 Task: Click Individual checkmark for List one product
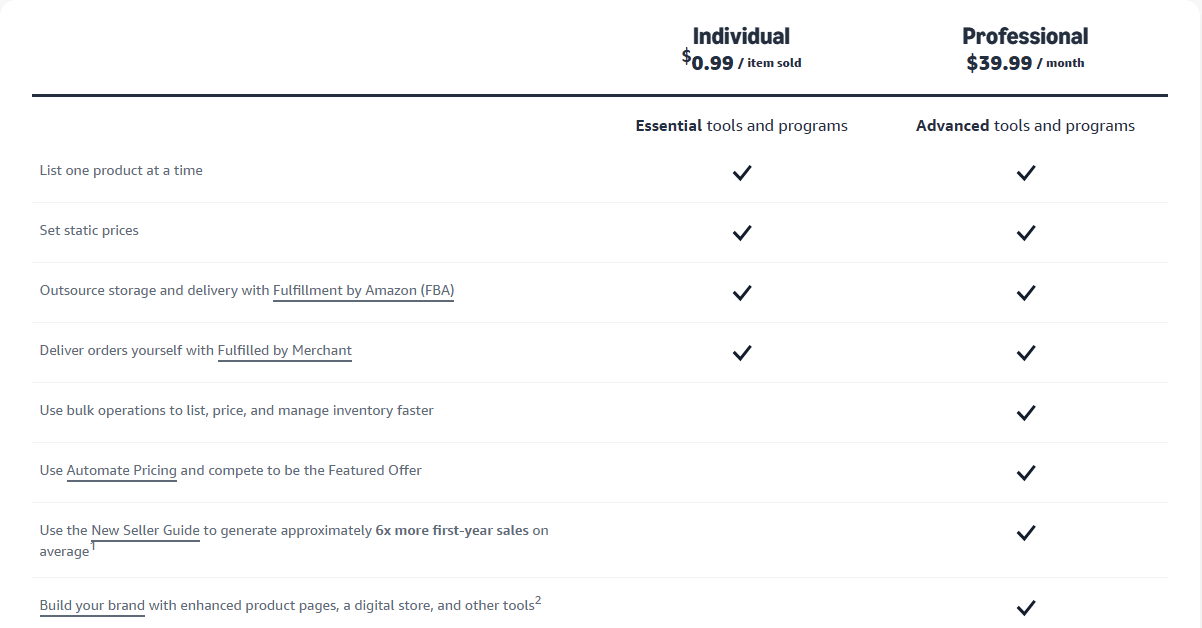tap(741, 173)
